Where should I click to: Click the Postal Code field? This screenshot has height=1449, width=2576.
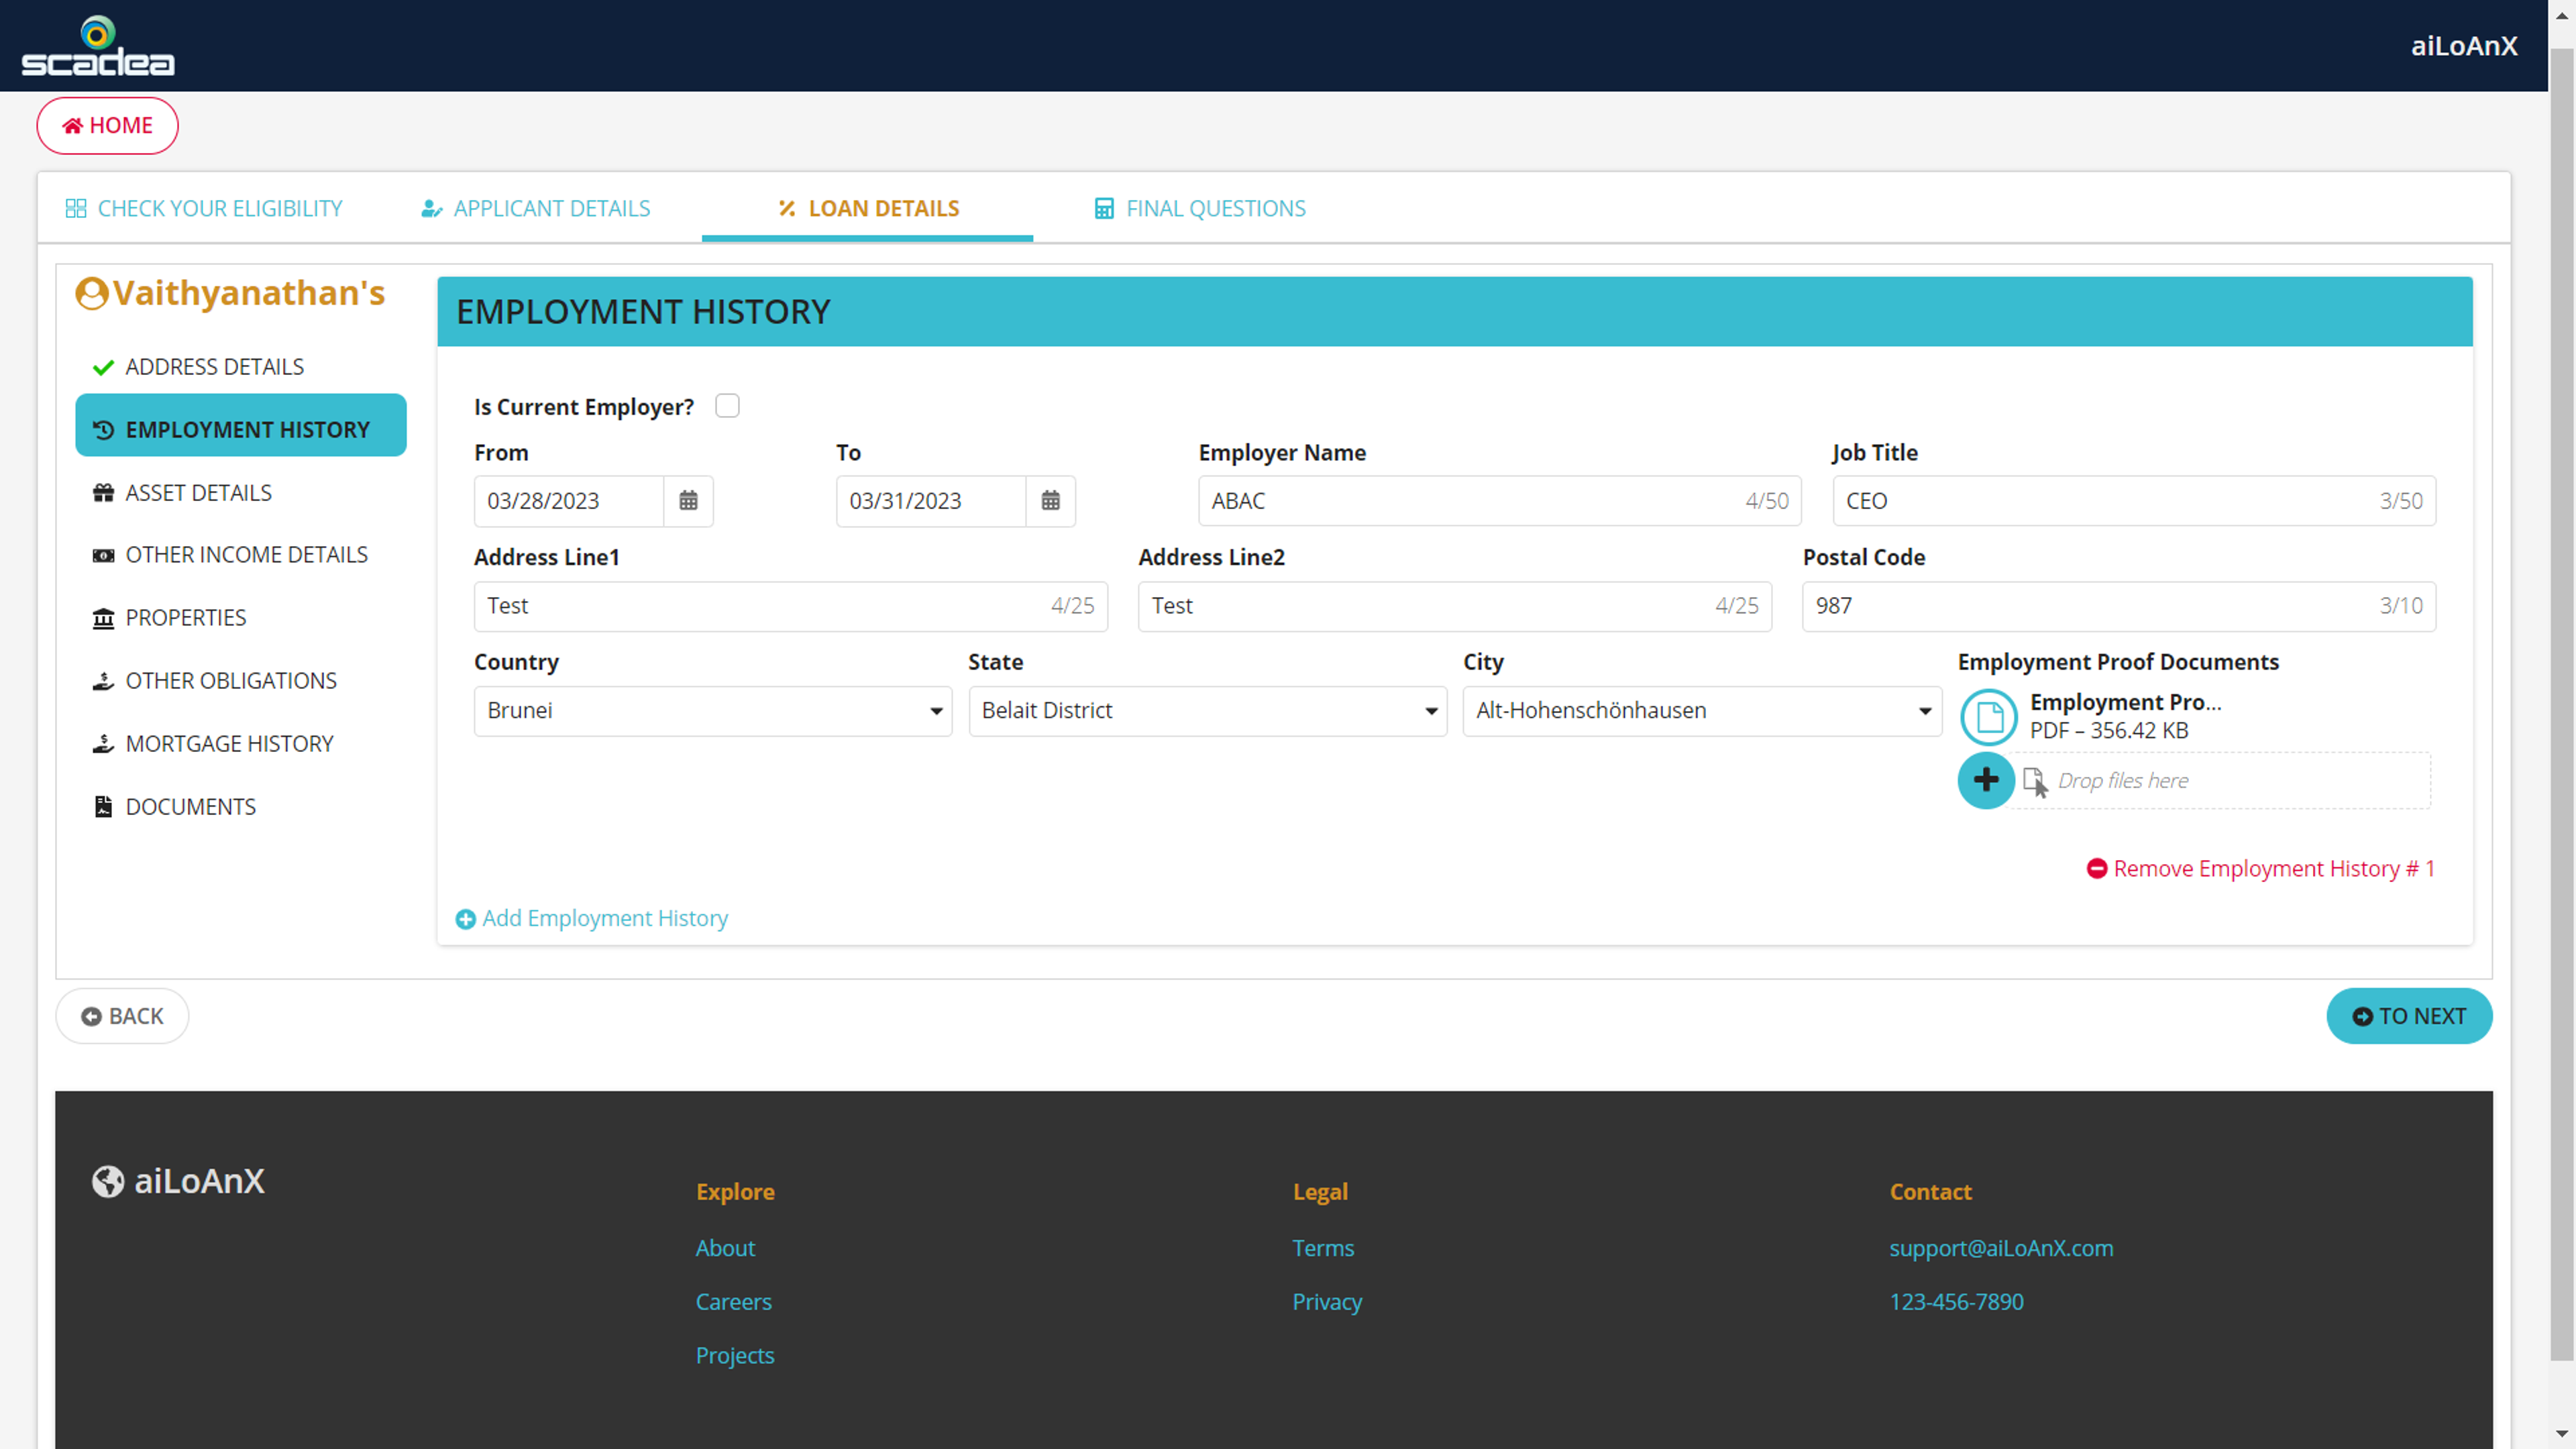2118,606
